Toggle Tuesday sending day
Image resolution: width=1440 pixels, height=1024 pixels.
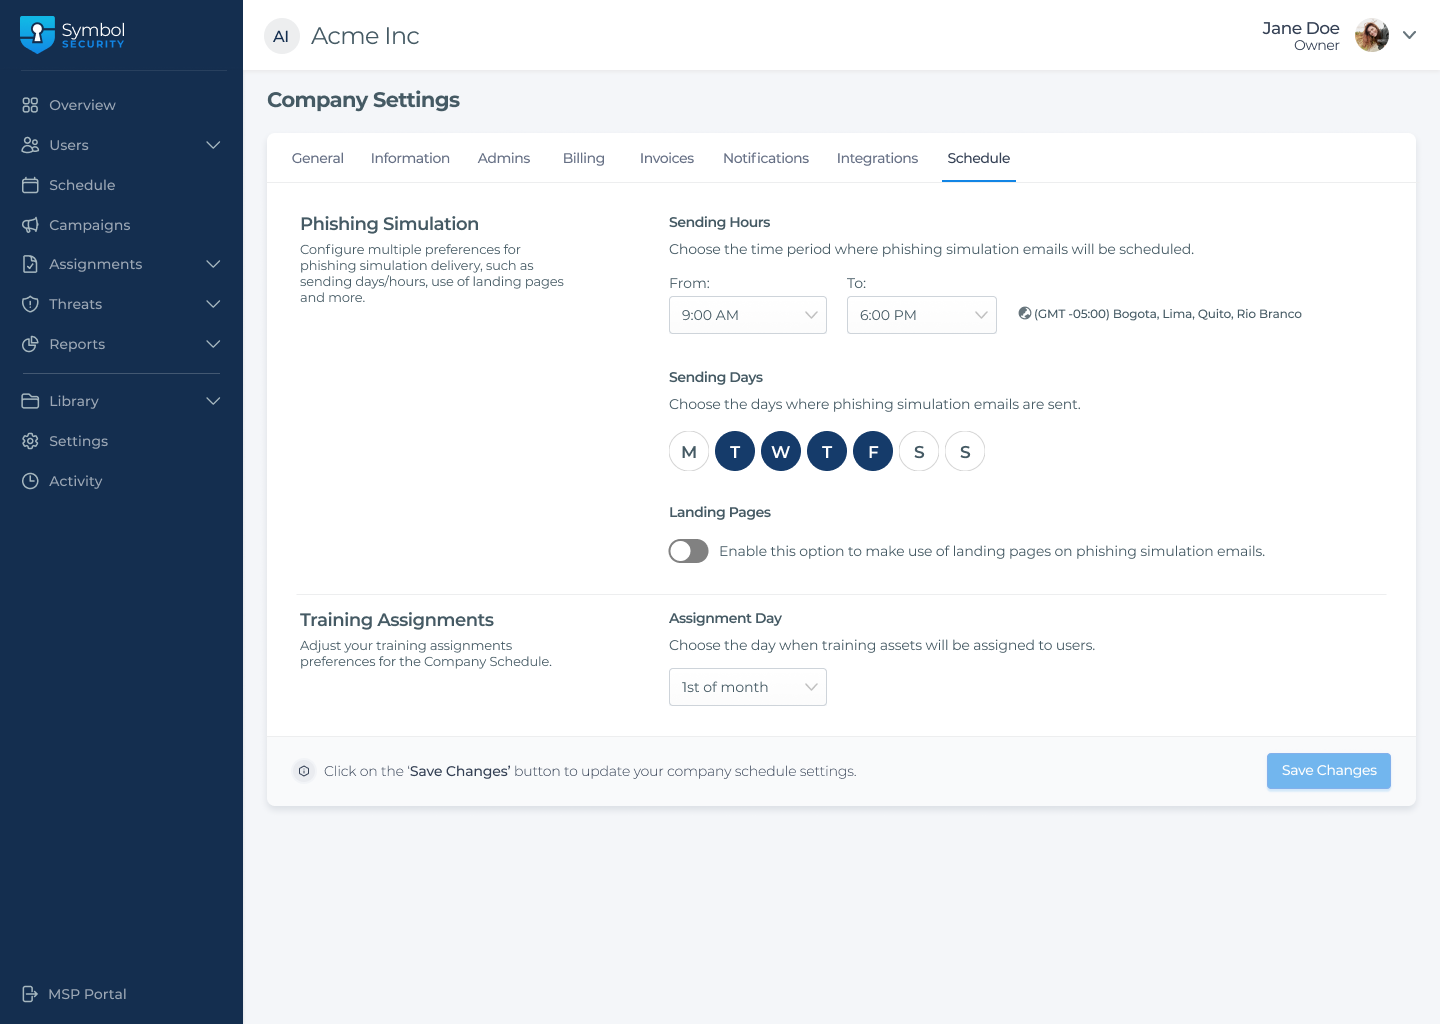(735, 451)
